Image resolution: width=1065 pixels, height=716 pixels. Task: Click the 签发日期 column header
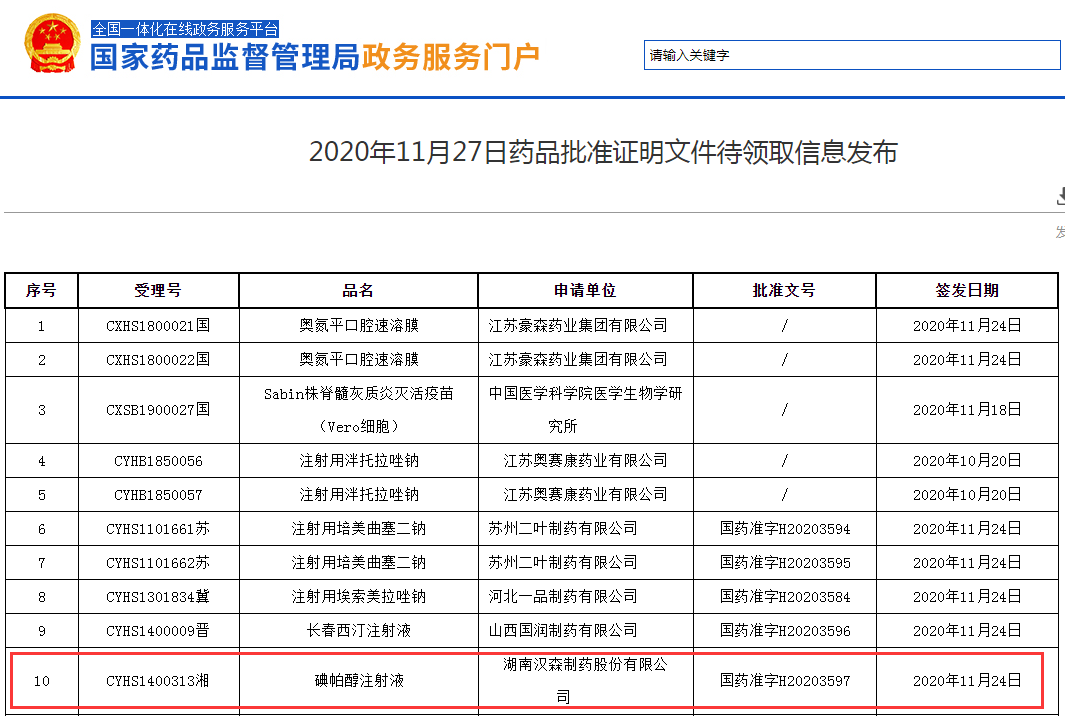coord(967,291)
